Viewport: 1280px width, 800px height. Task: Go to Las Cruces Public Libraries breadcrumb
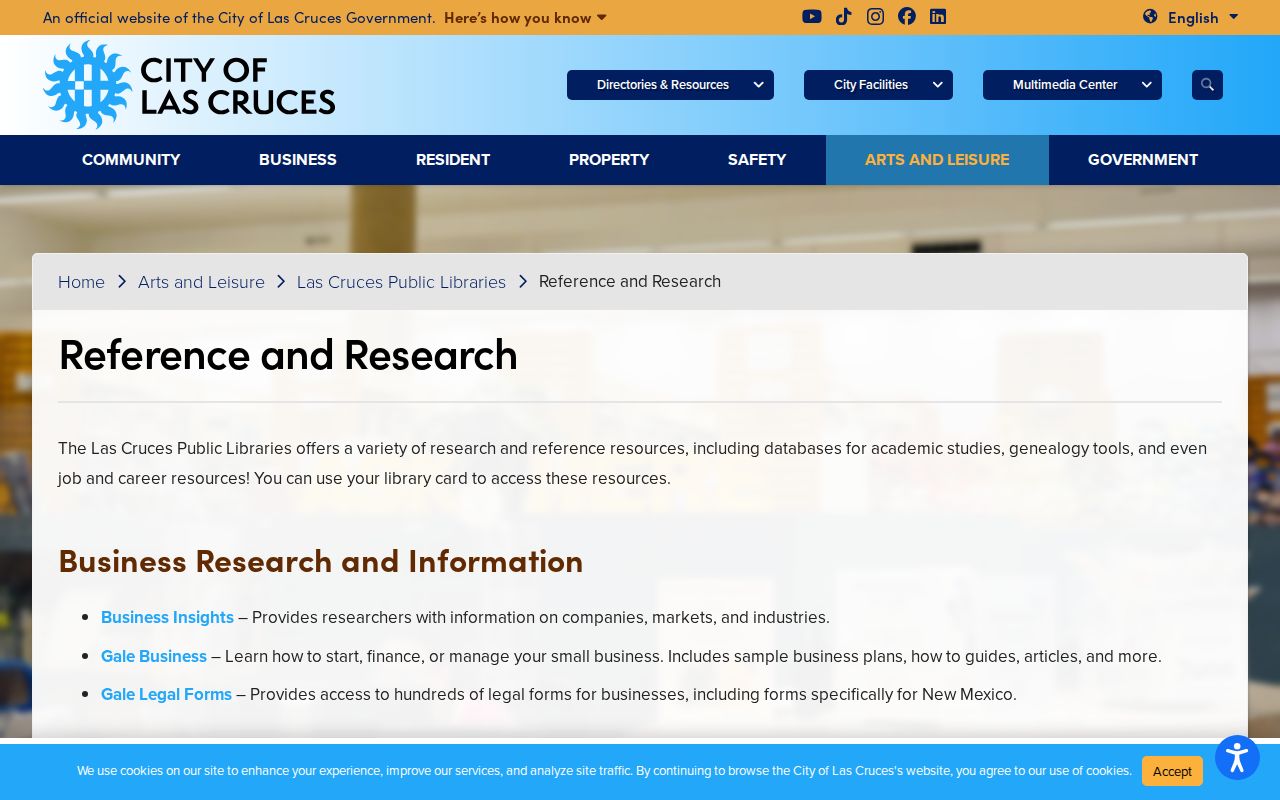pyautogui.click(x=401, y=282)
